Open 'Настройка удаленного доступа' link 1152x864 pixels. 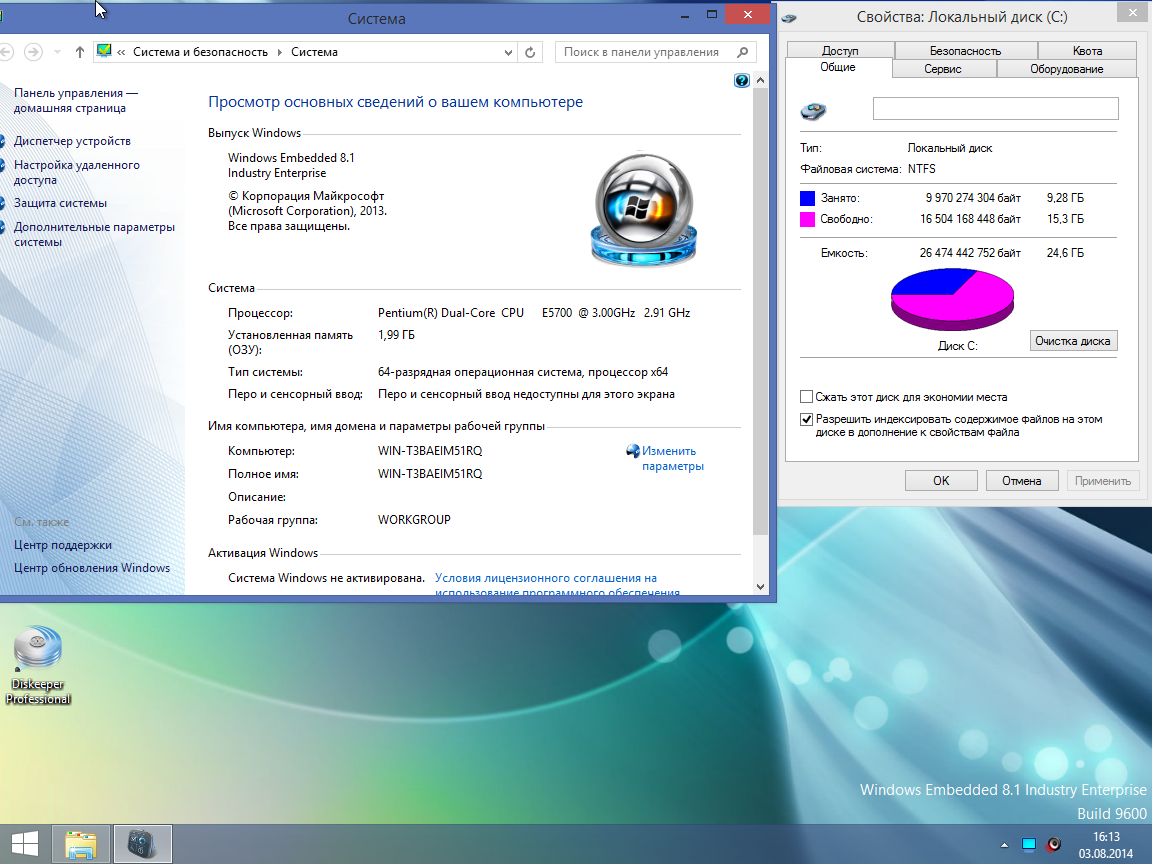(x=76, y=173)
